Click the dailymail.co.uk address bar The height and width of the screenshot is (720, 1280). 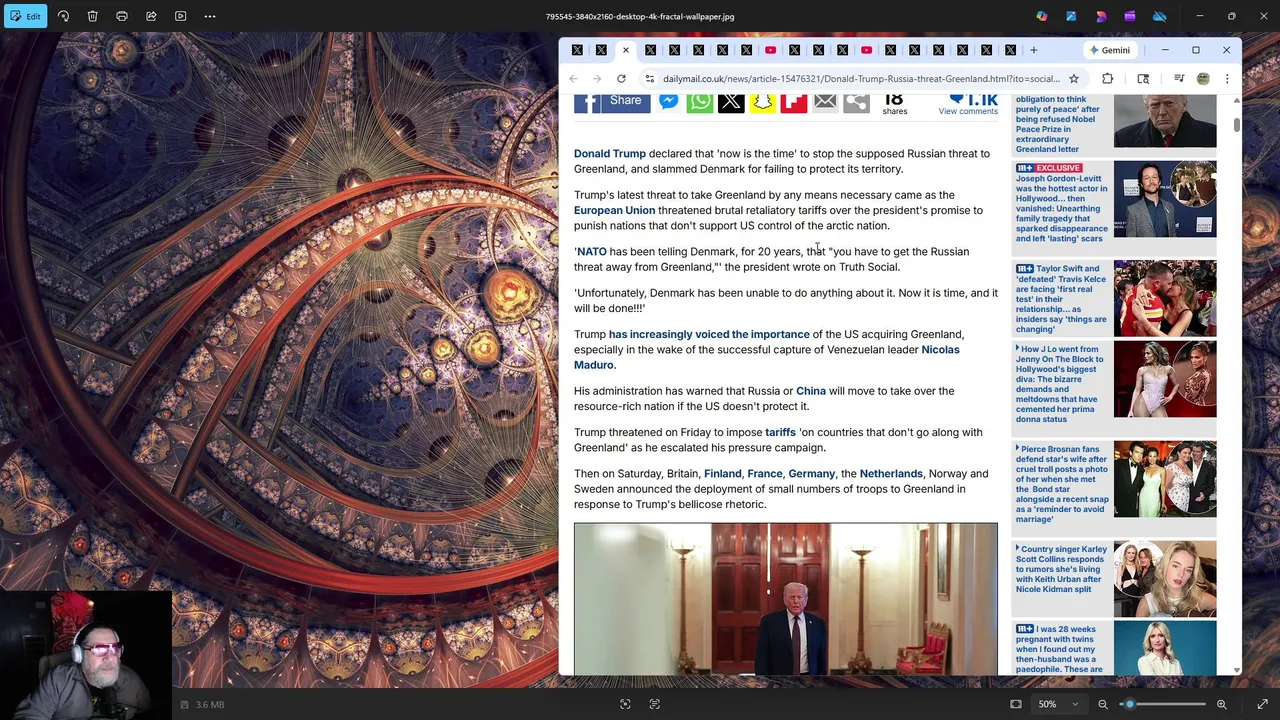(861, 78)
